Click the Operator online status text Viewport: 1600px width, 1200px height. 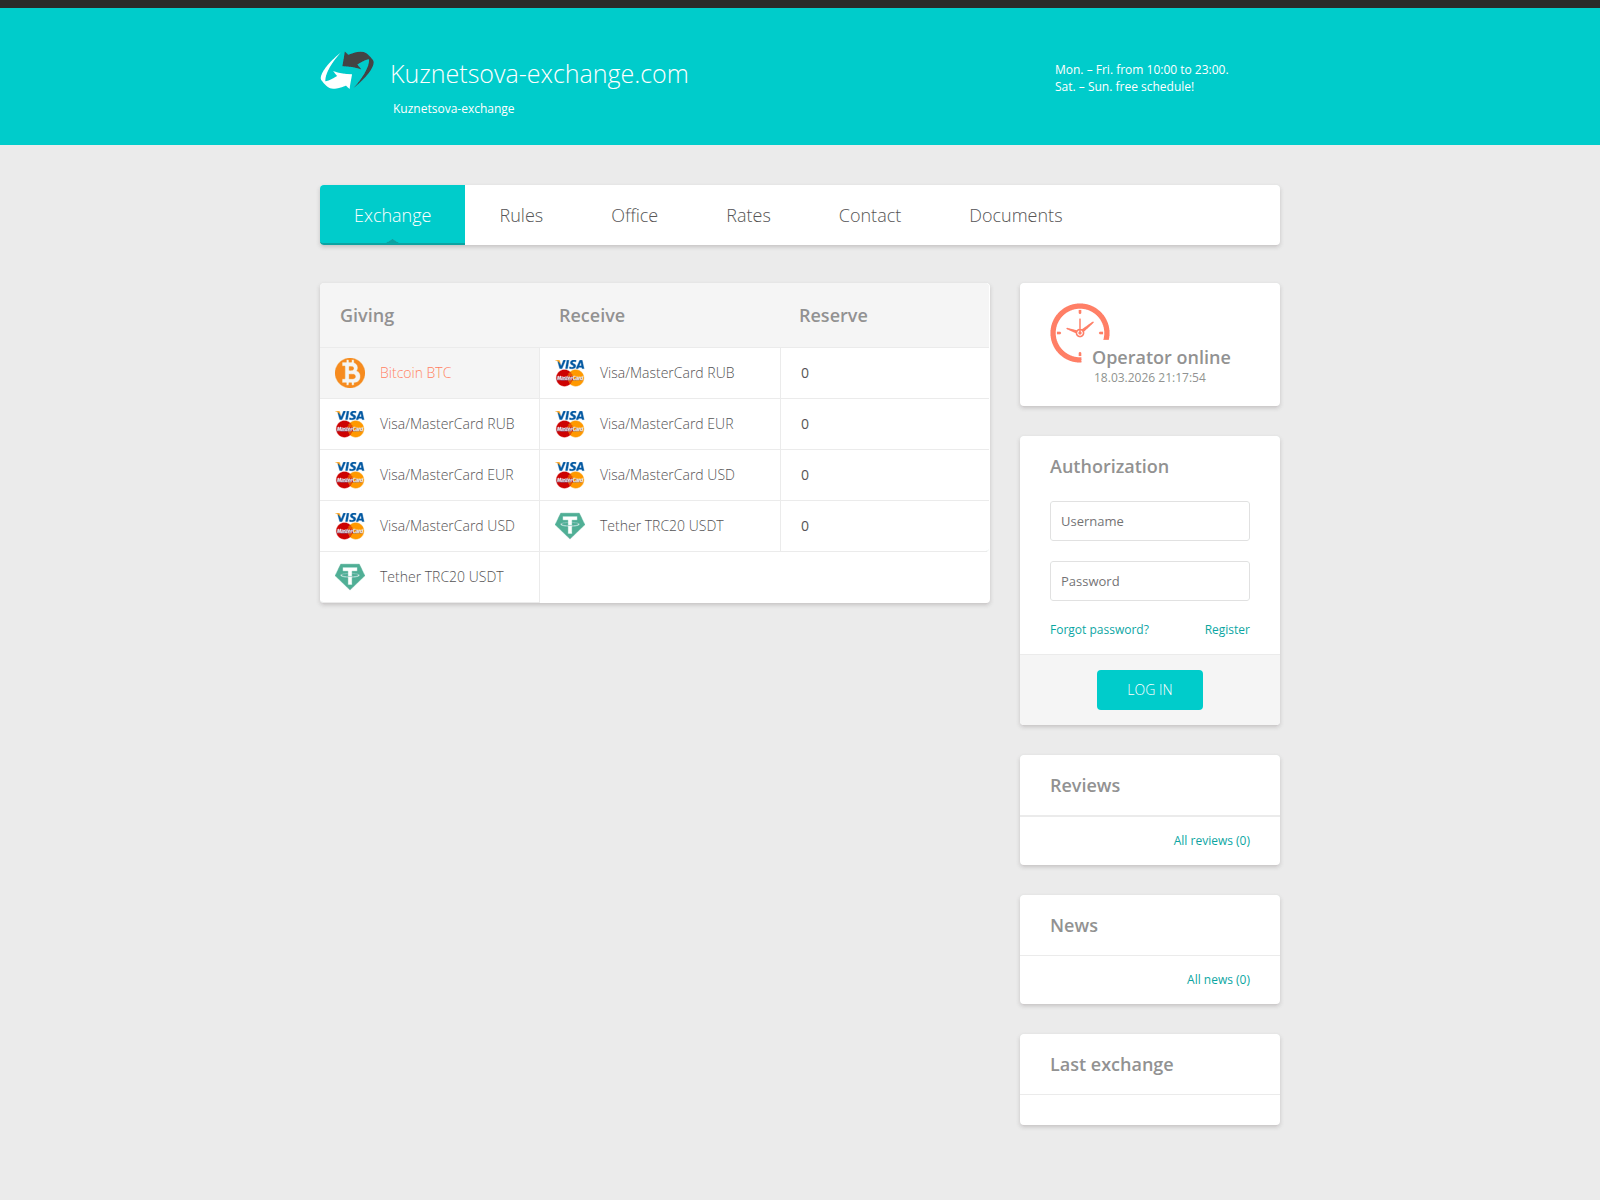click(1161, 357)
